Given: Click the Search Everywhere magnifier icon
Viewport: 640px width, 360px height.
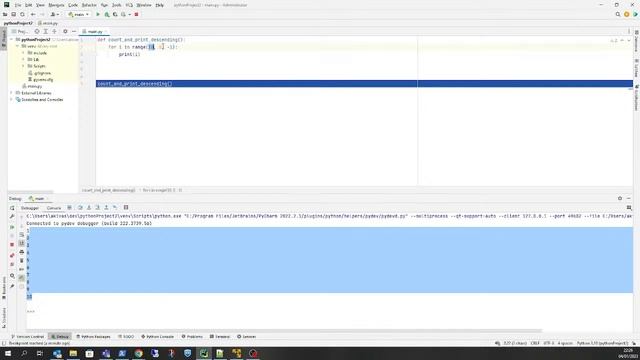Looking at the screenshot, I should (618, 14).
